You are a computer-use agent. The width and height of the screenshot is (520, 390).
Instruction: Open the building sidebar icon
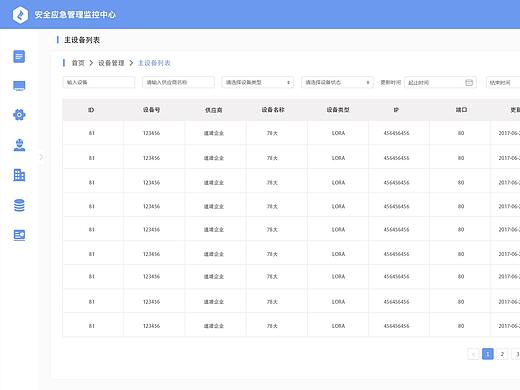19,175
